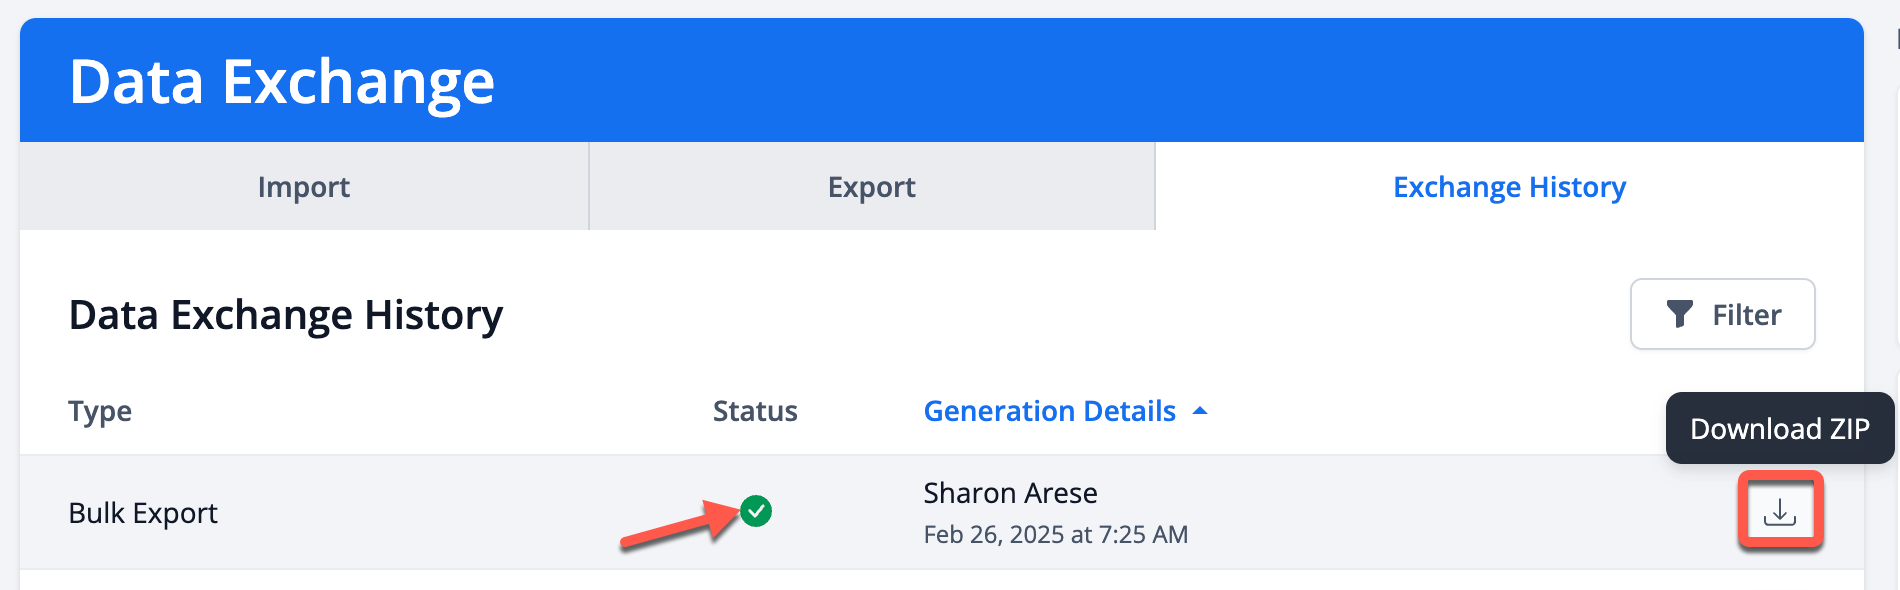Open the Export tab
This screenshot has height=590, width=1900.
coord(872,186)
